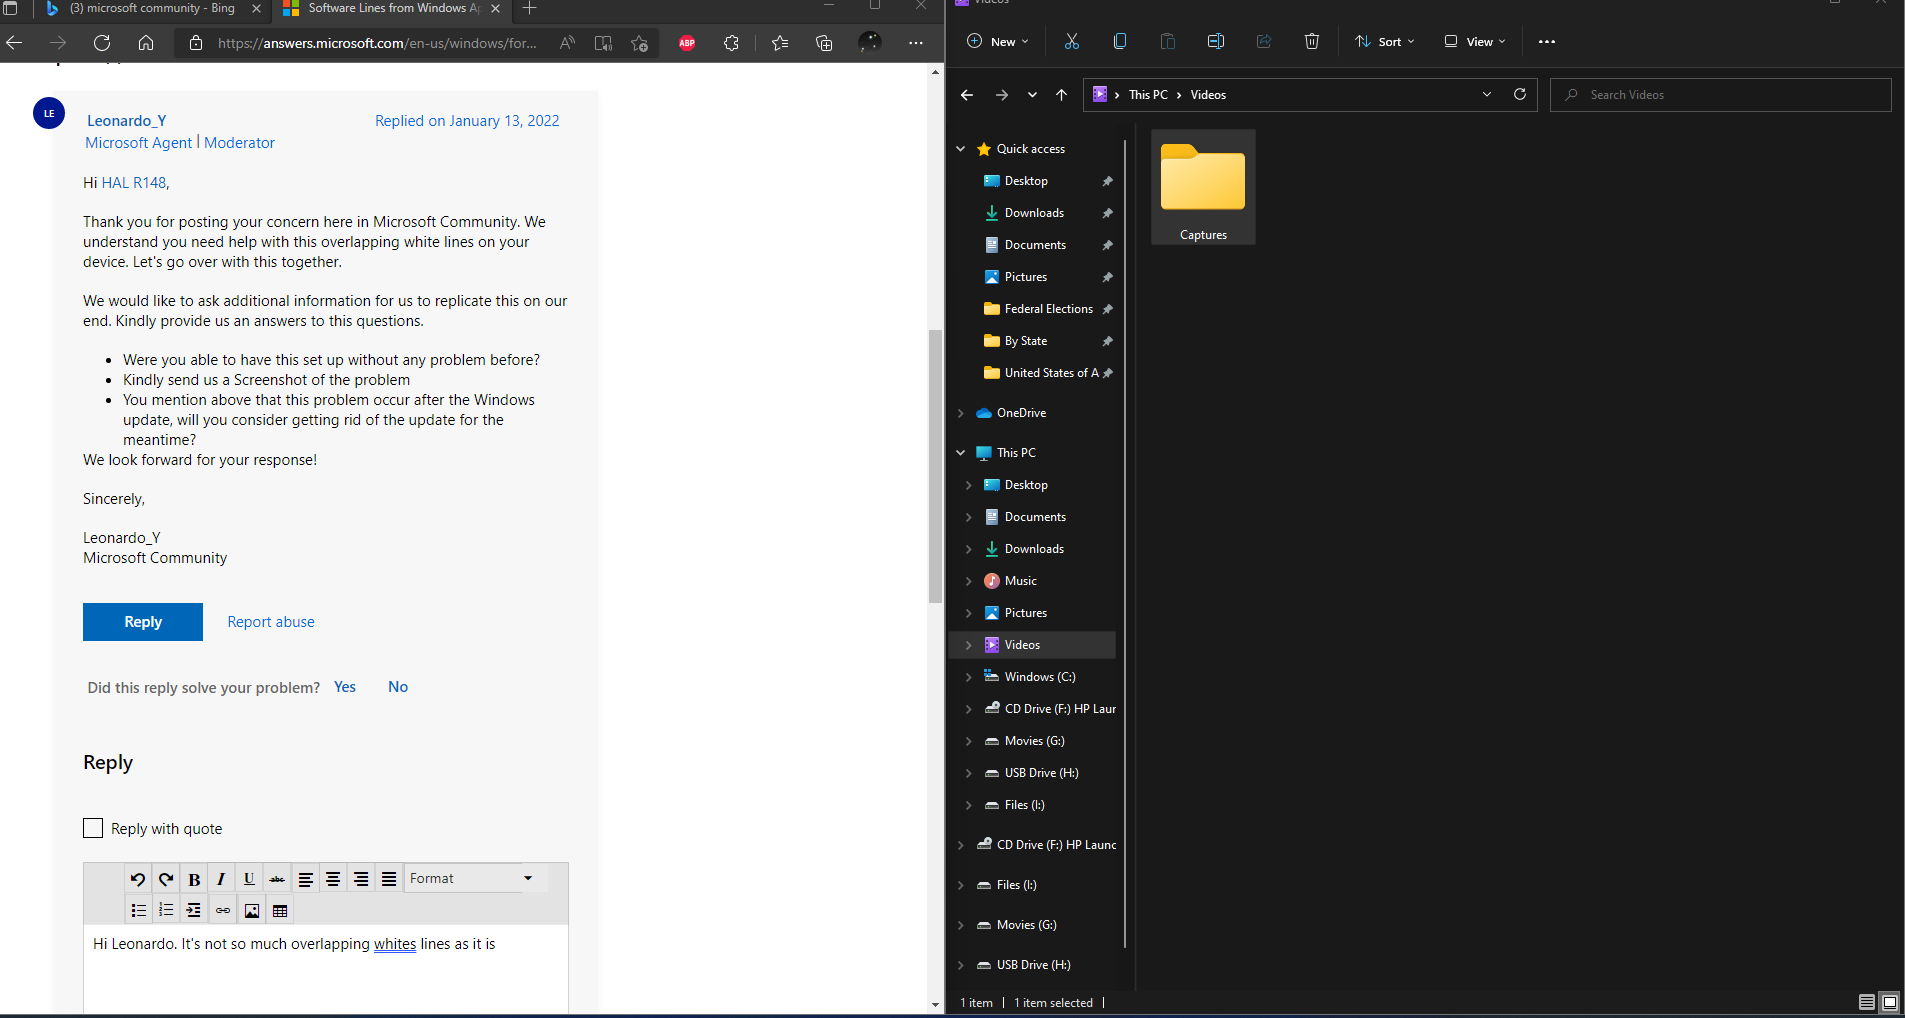Screen dimensions: 1905x1018
Task: Open Leonardo_Y profile link
Action: (127, 121)
